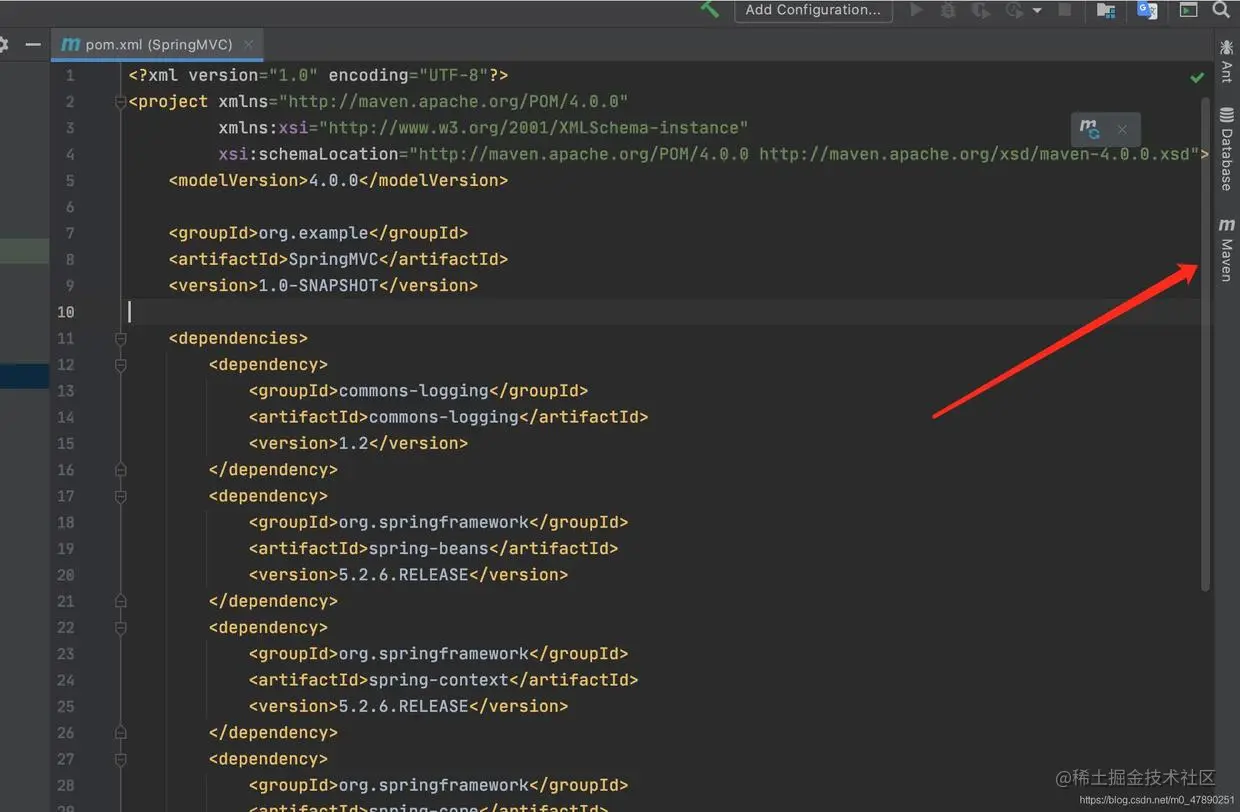Click the Run Anything console icon
Viewport: 1240px width, 812px height.
[x=1188, y=10]
